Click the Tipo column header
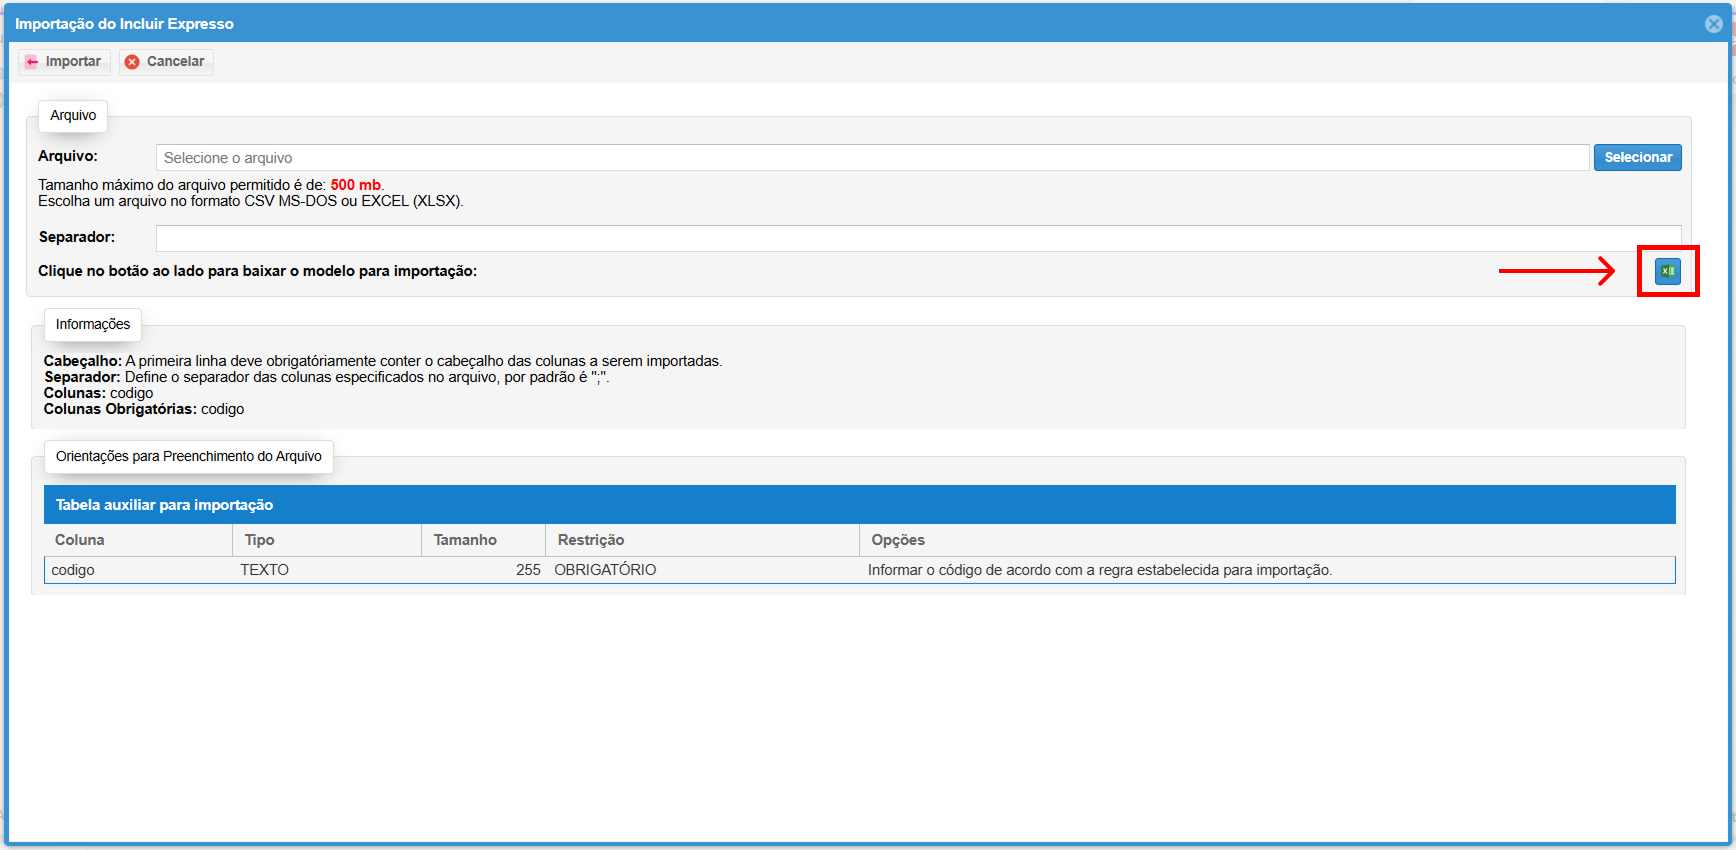The image size is (1736, 850). tap(259, 540)
